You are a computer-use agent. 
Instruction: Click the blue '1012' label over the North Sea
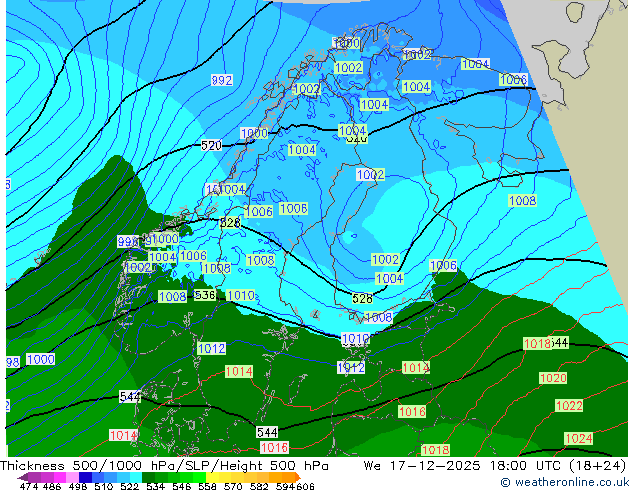tap(211, 348)
